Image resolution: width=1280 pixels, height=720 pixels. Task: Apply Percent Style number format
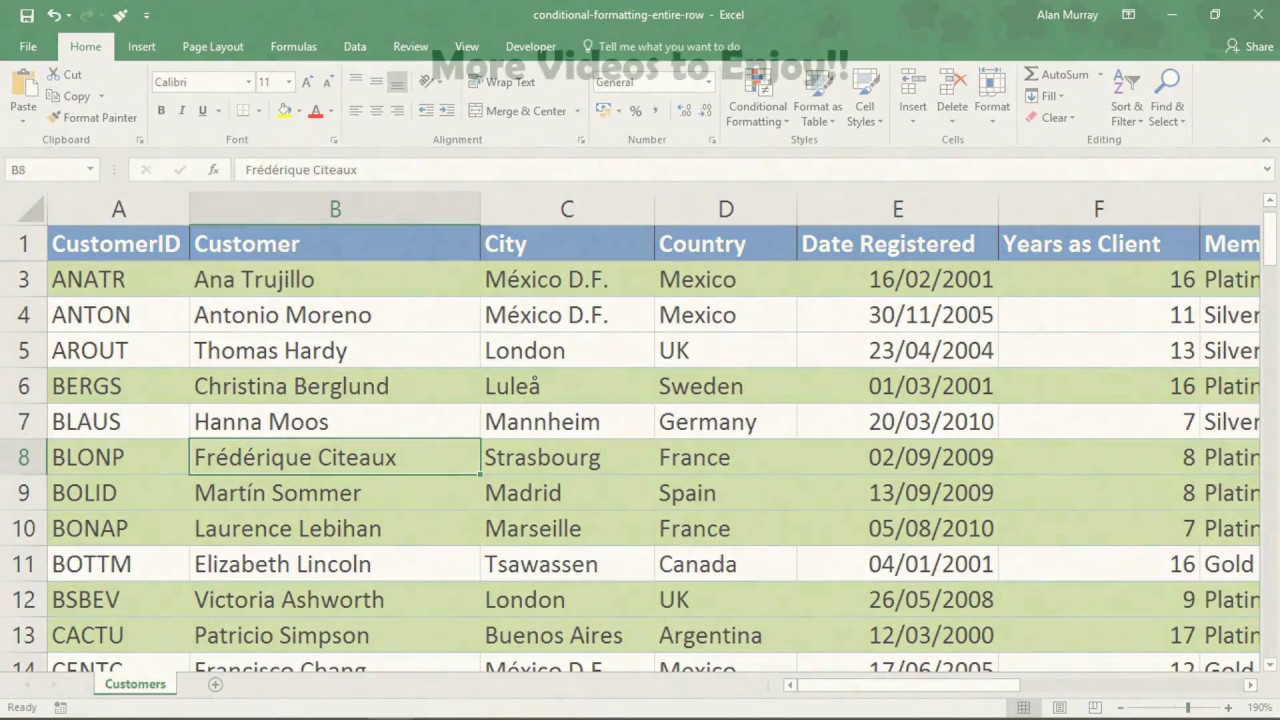pyautogui.click(x=636, y=111)
